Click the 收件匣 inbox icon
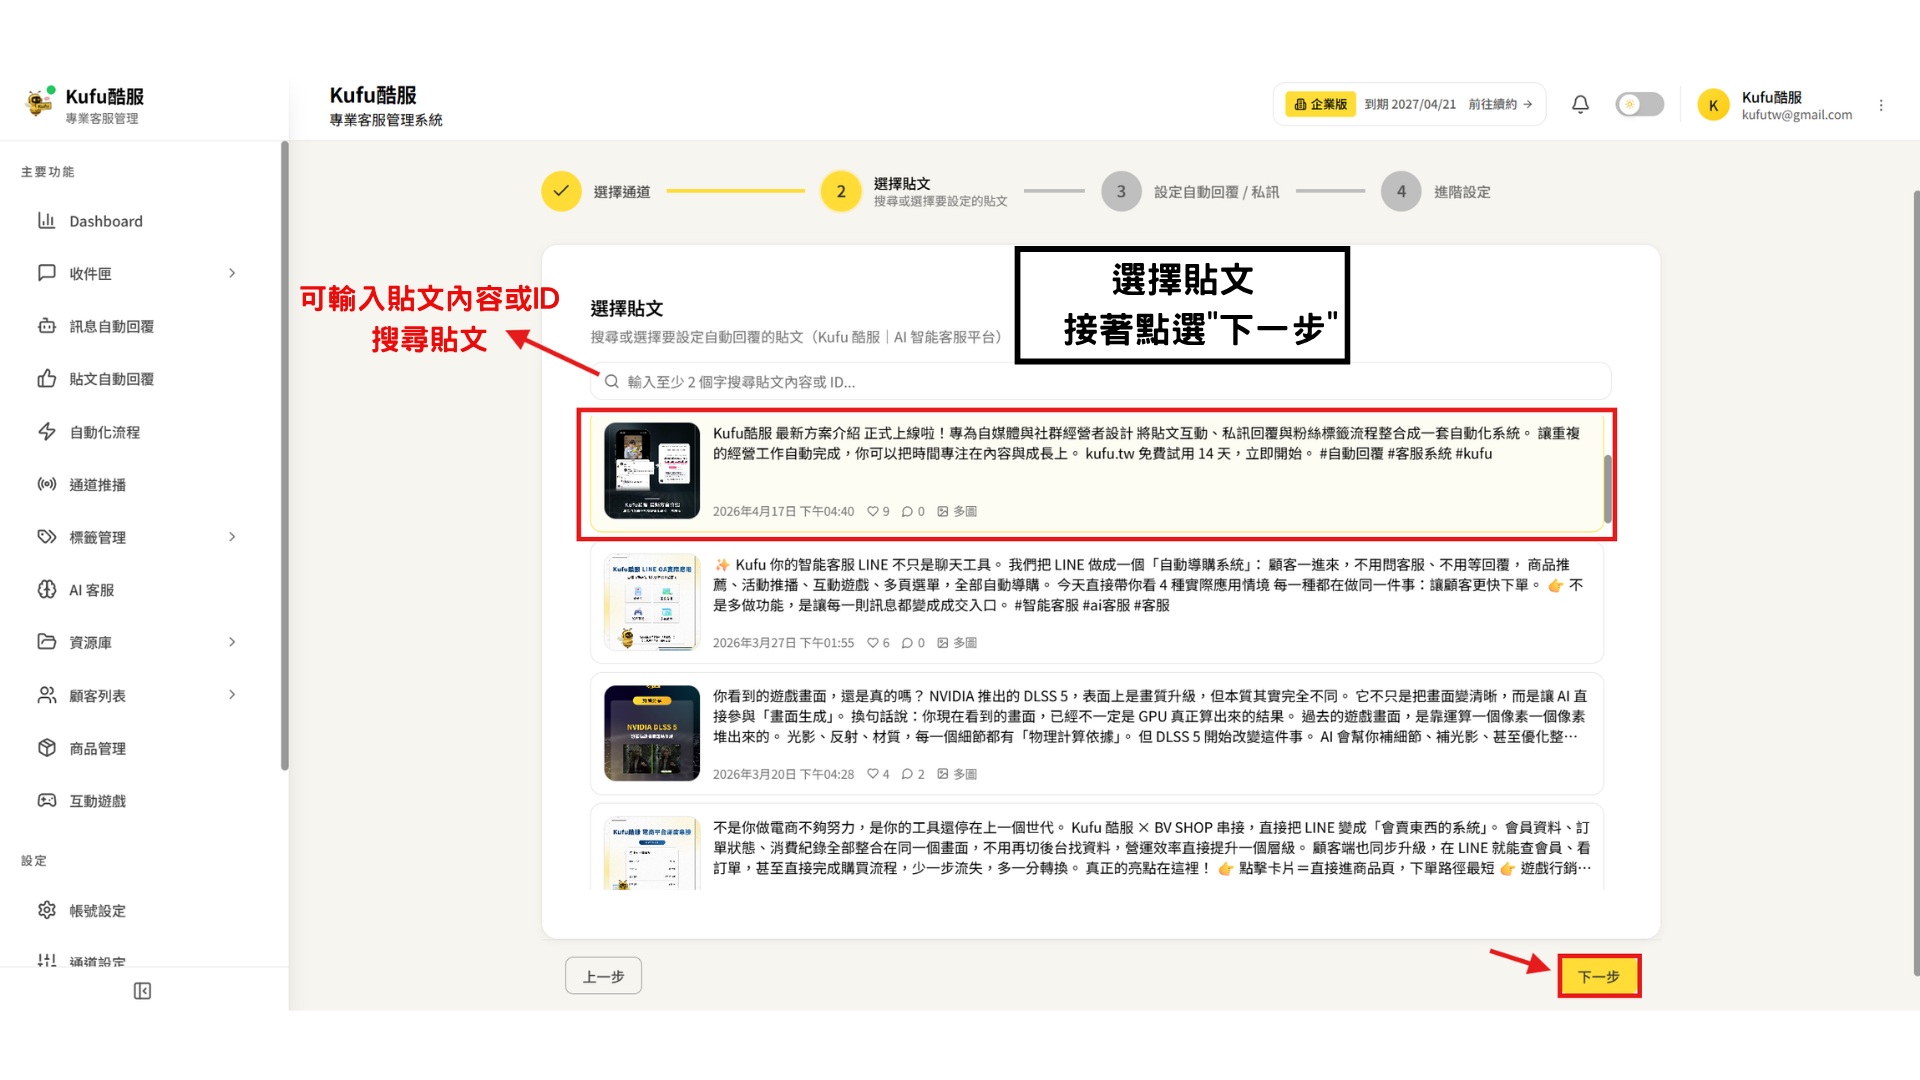The width and height of the screenshot is (1920, 1080). [46, 273]
